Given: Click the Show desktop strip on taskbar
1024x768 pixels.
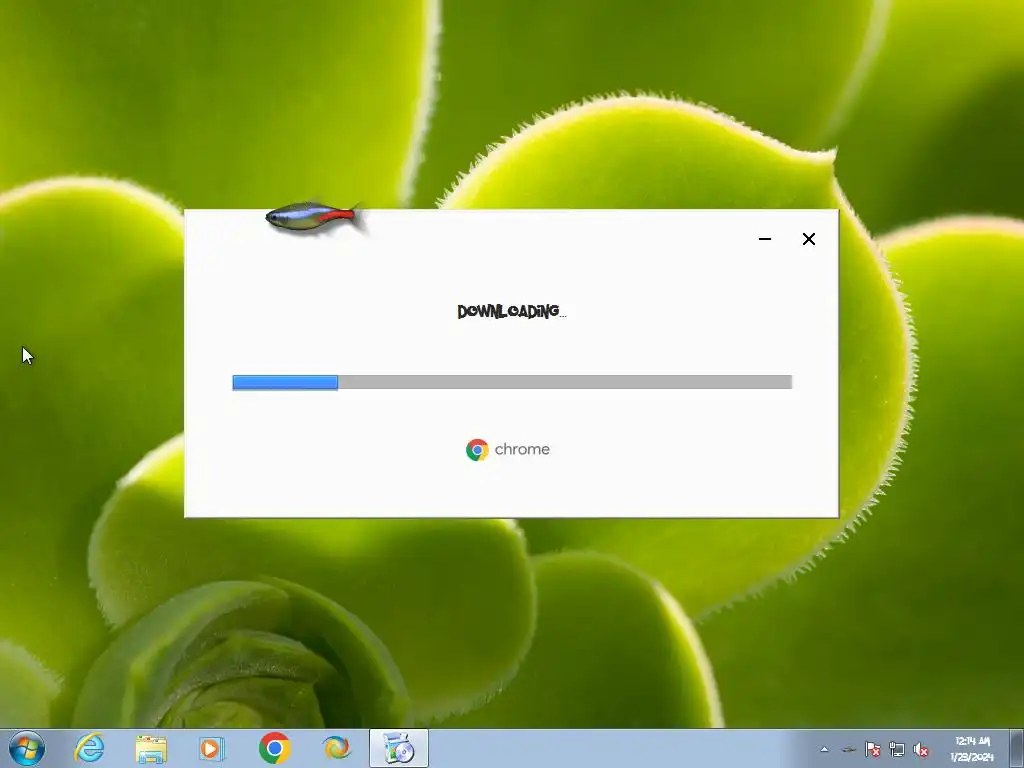Looking at the screenshot, I should point(1017,748).
